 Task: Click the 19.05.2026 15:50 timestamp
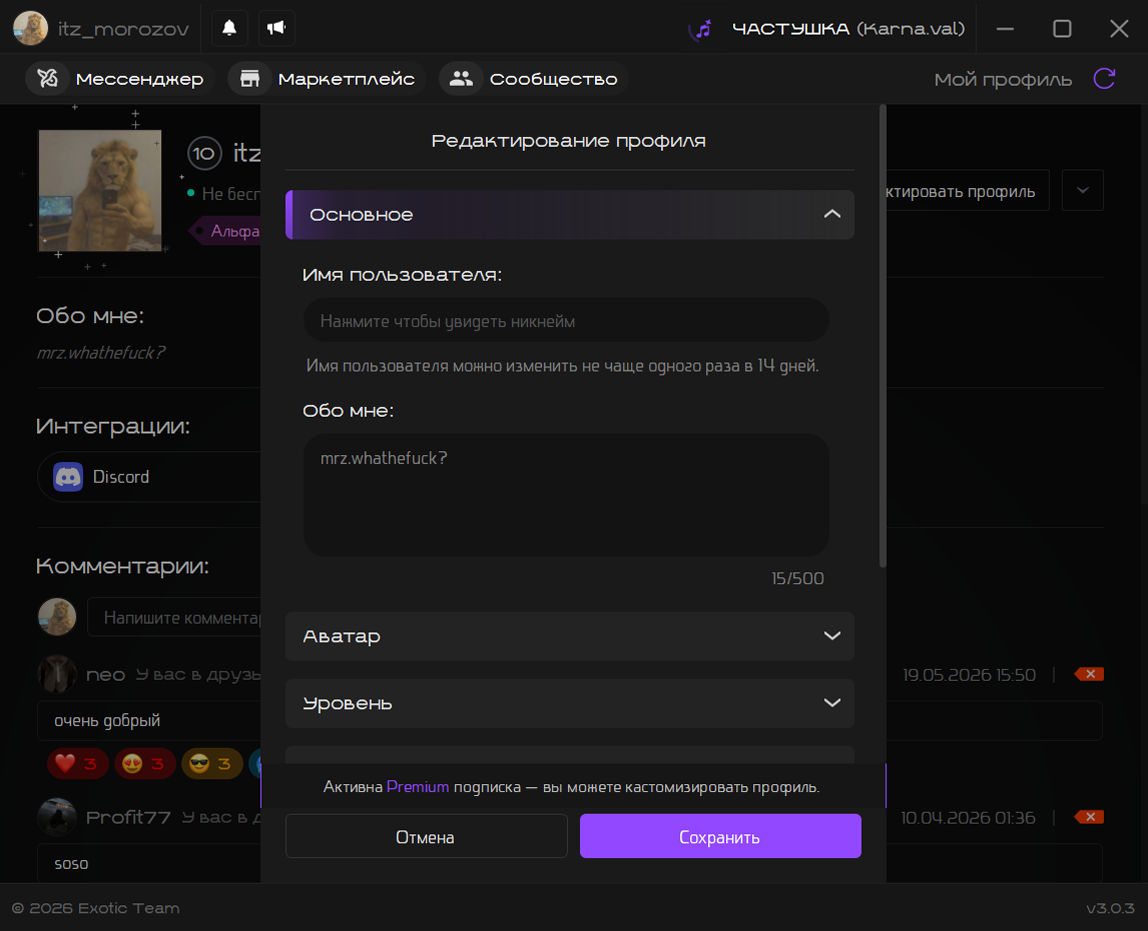(969, 675)
